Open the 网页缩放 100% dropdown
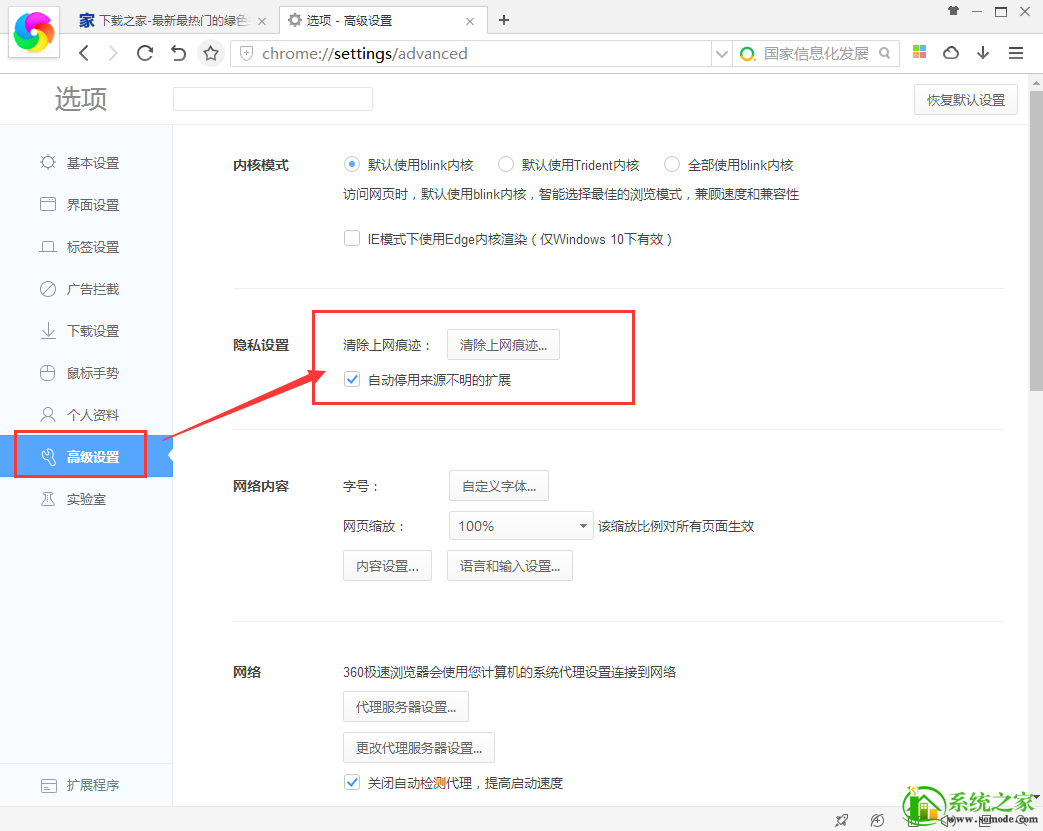Screen dimensions: 1043x831 (x=521, y=524)
